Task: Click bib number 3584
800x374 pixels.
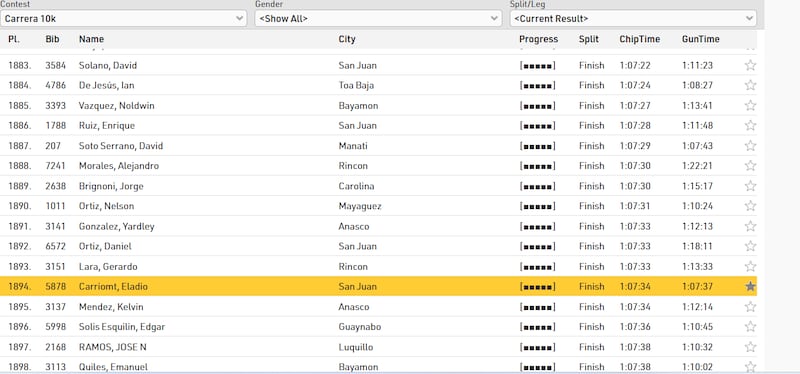Action: click(55, 65)
